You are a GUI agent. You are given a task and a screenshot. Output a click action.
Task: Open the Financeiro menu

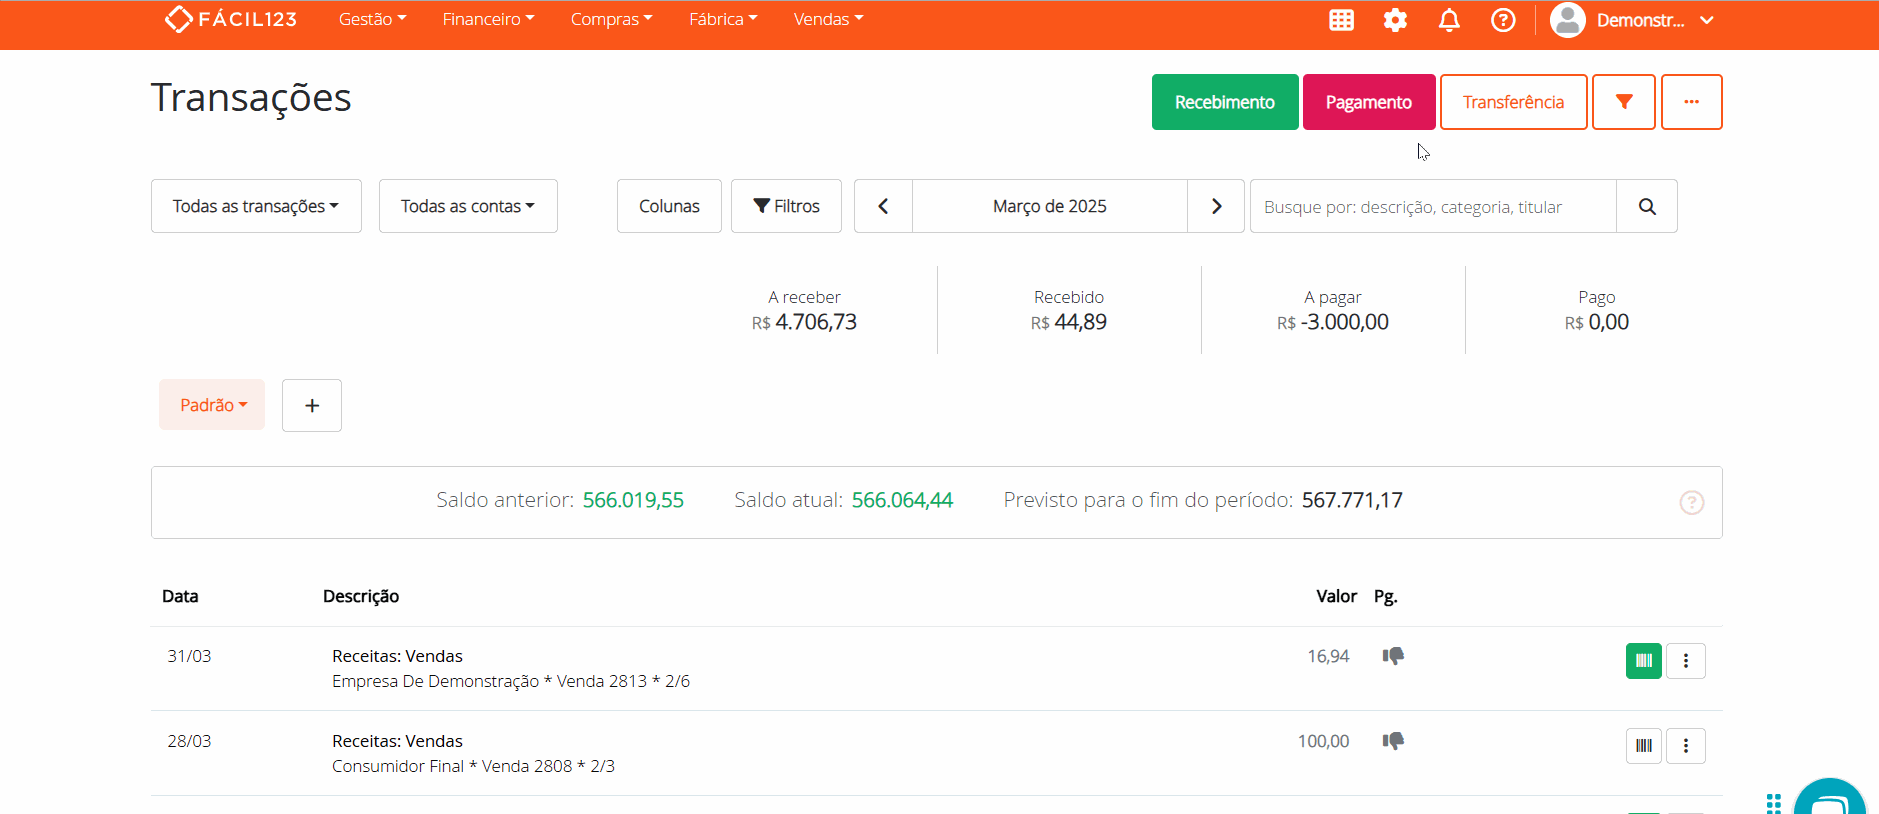pyautogui.click(x=488, y=20)
